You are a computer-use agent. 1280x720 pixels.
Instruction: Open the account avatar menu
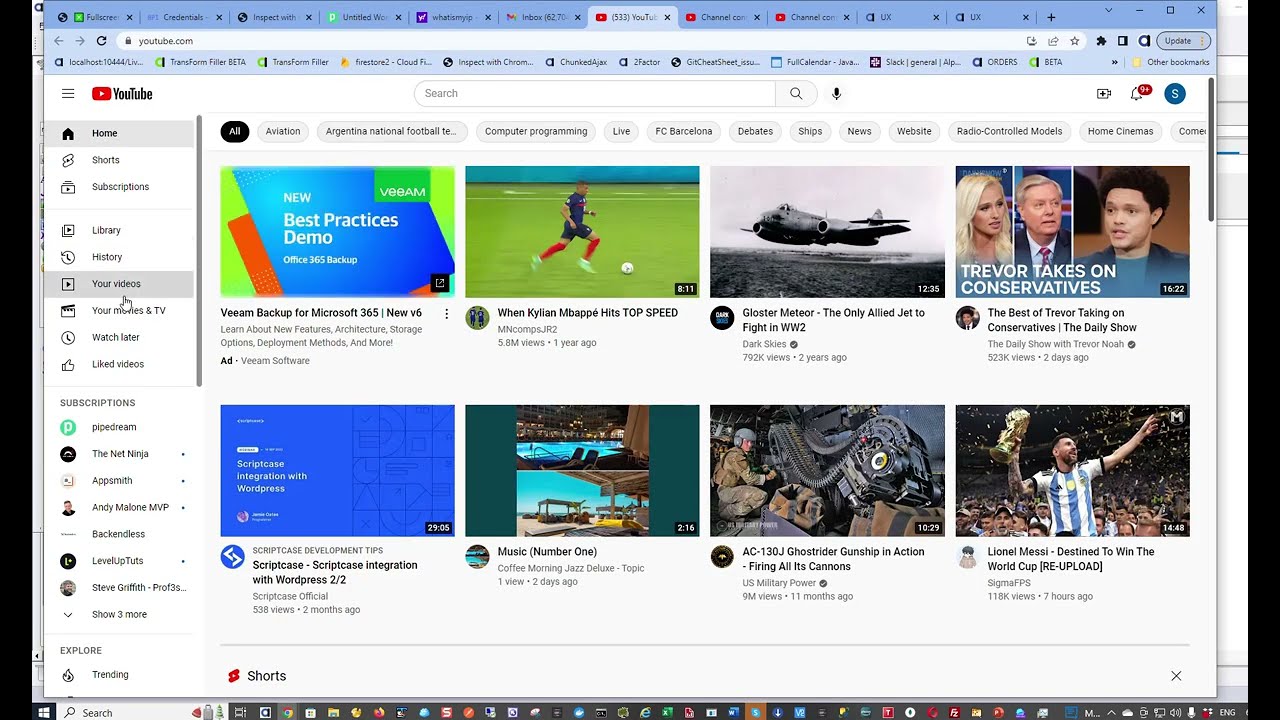pyautogui.click(x=1175, y=93)
